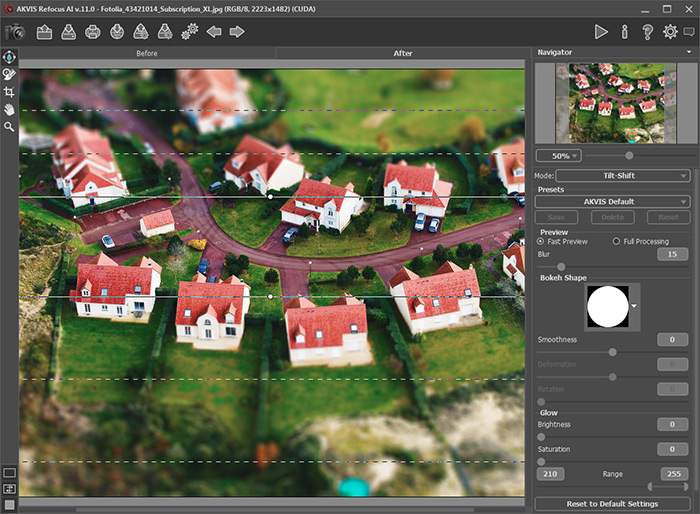Click the Range maximum field 255

[x=674, y=474]
